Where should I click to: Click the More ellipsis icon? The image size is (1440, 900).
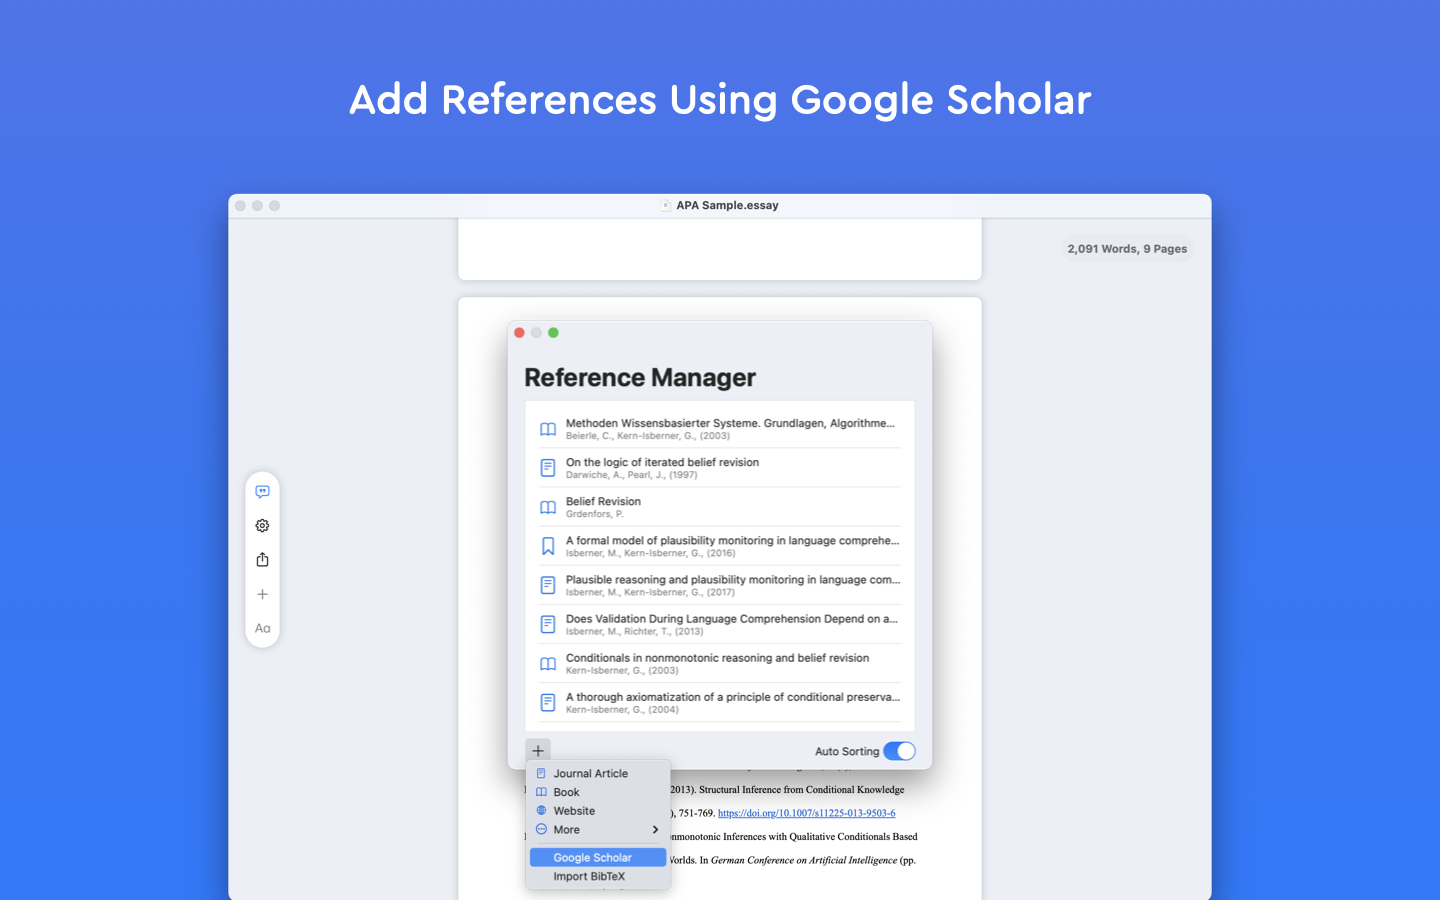[541, 829]
